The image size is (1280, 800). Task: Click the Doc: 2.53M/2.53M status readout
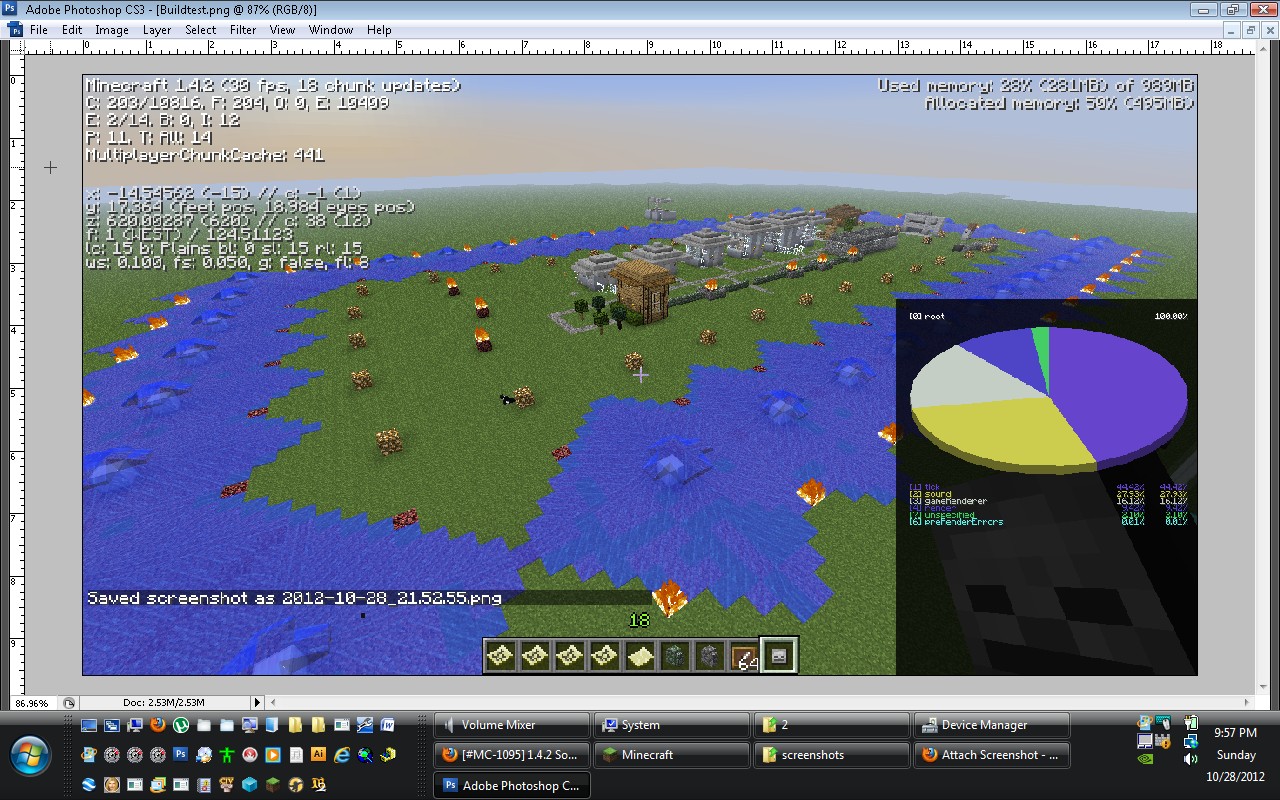(x=164, y=703)
